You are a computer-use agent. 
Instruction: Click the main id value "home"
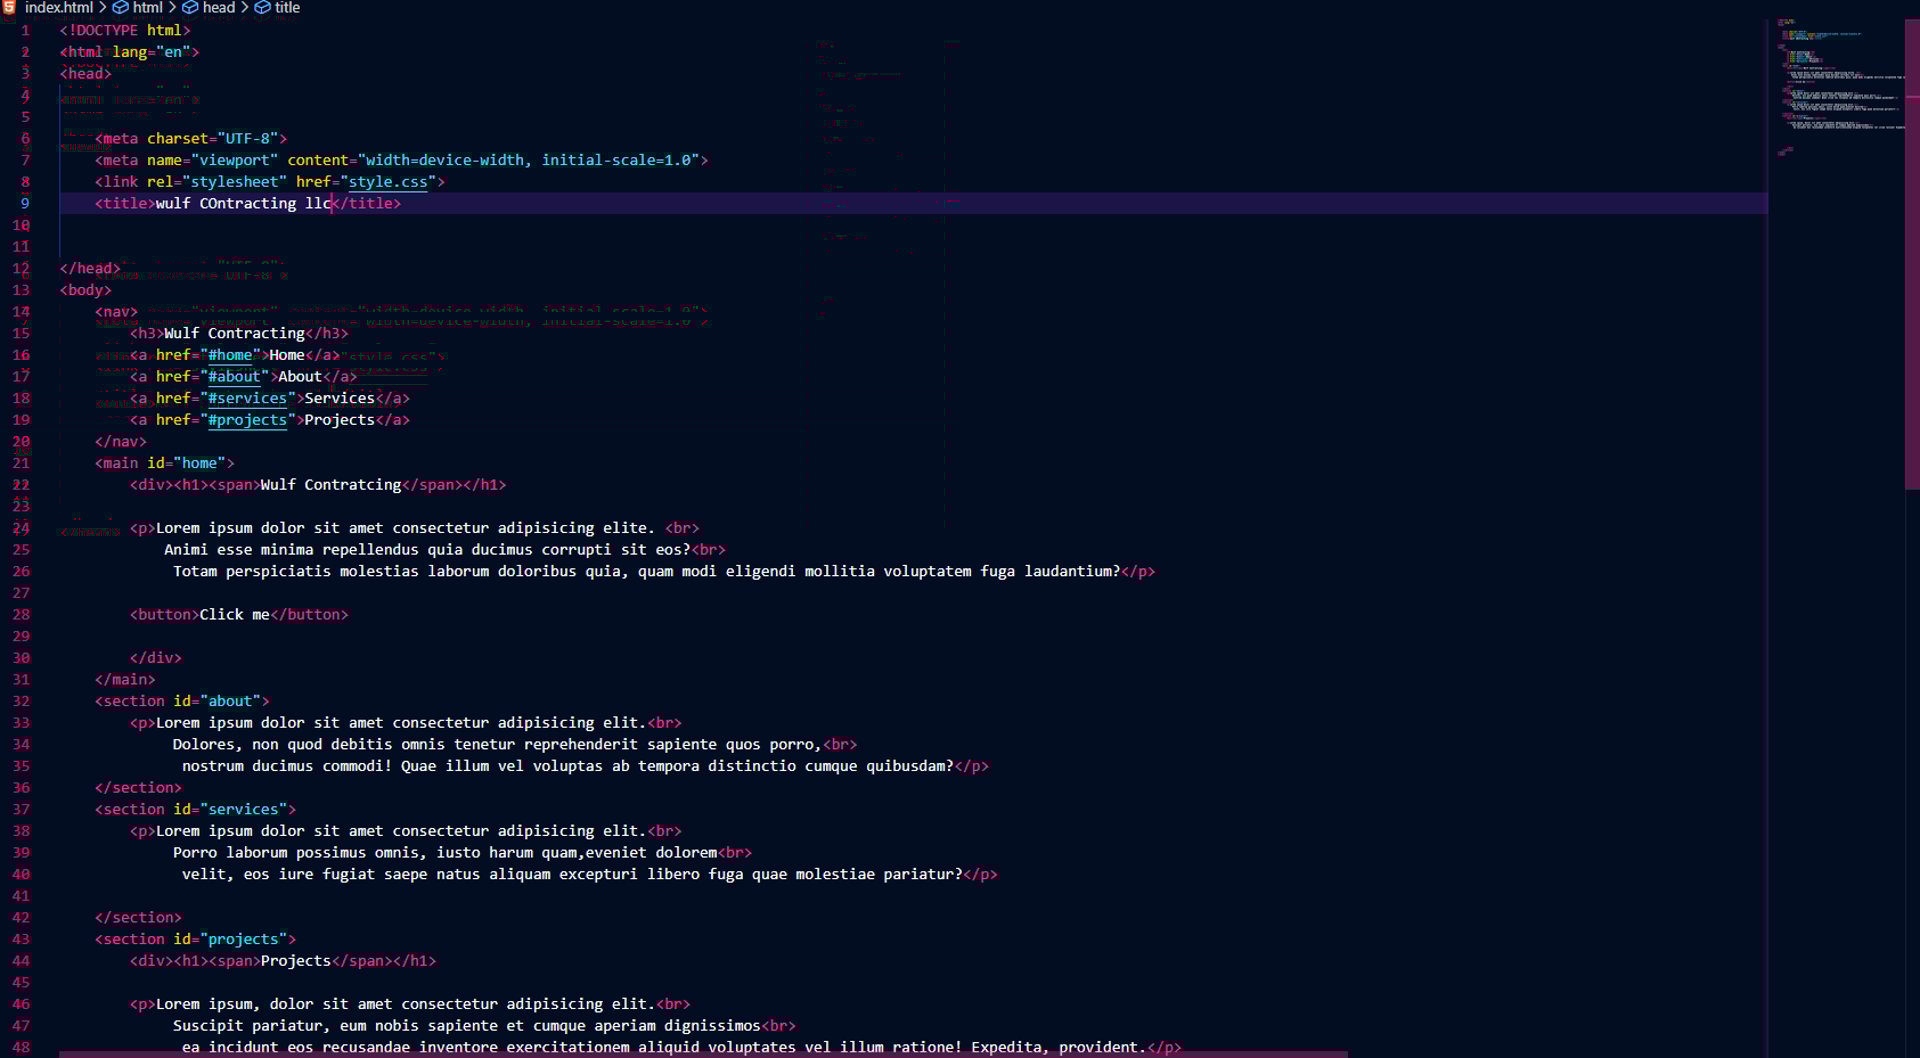tap(200, 463)
